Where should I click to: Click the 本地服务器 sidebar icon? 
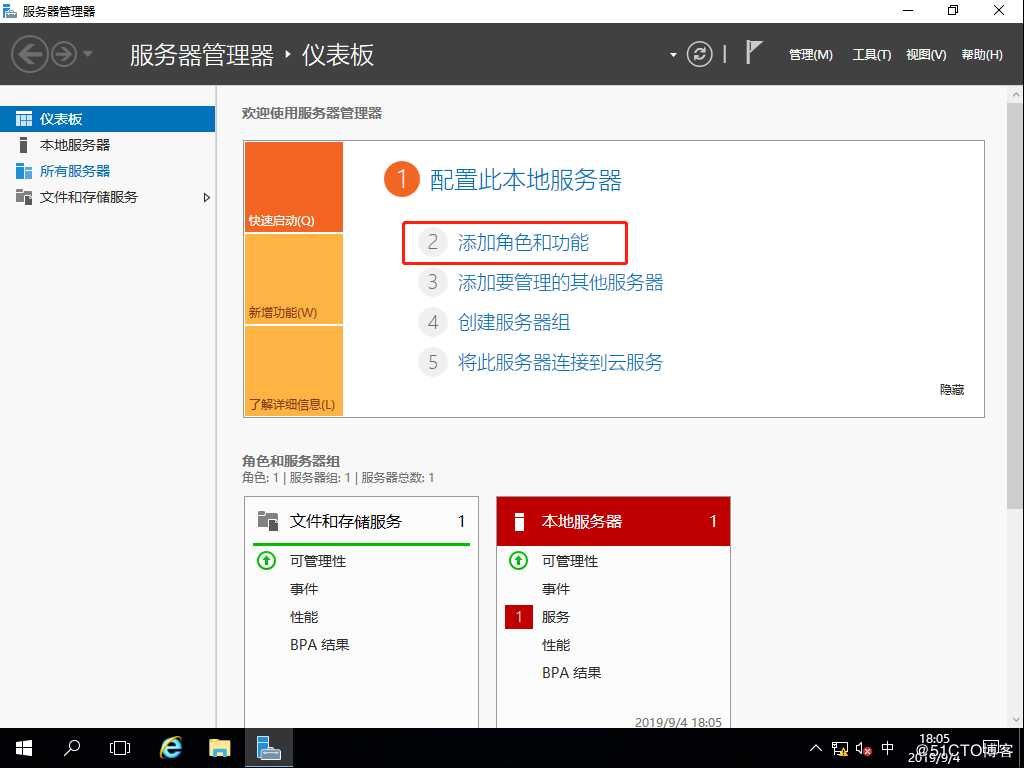coord(24,145)
